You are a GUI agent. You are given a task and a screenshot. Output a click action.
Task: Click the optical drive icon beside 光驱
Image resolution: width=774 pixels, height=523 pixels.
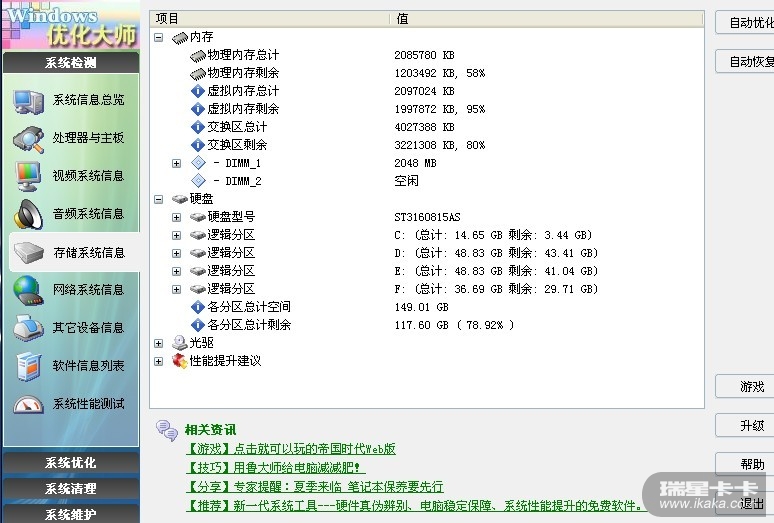coord(180,343)
